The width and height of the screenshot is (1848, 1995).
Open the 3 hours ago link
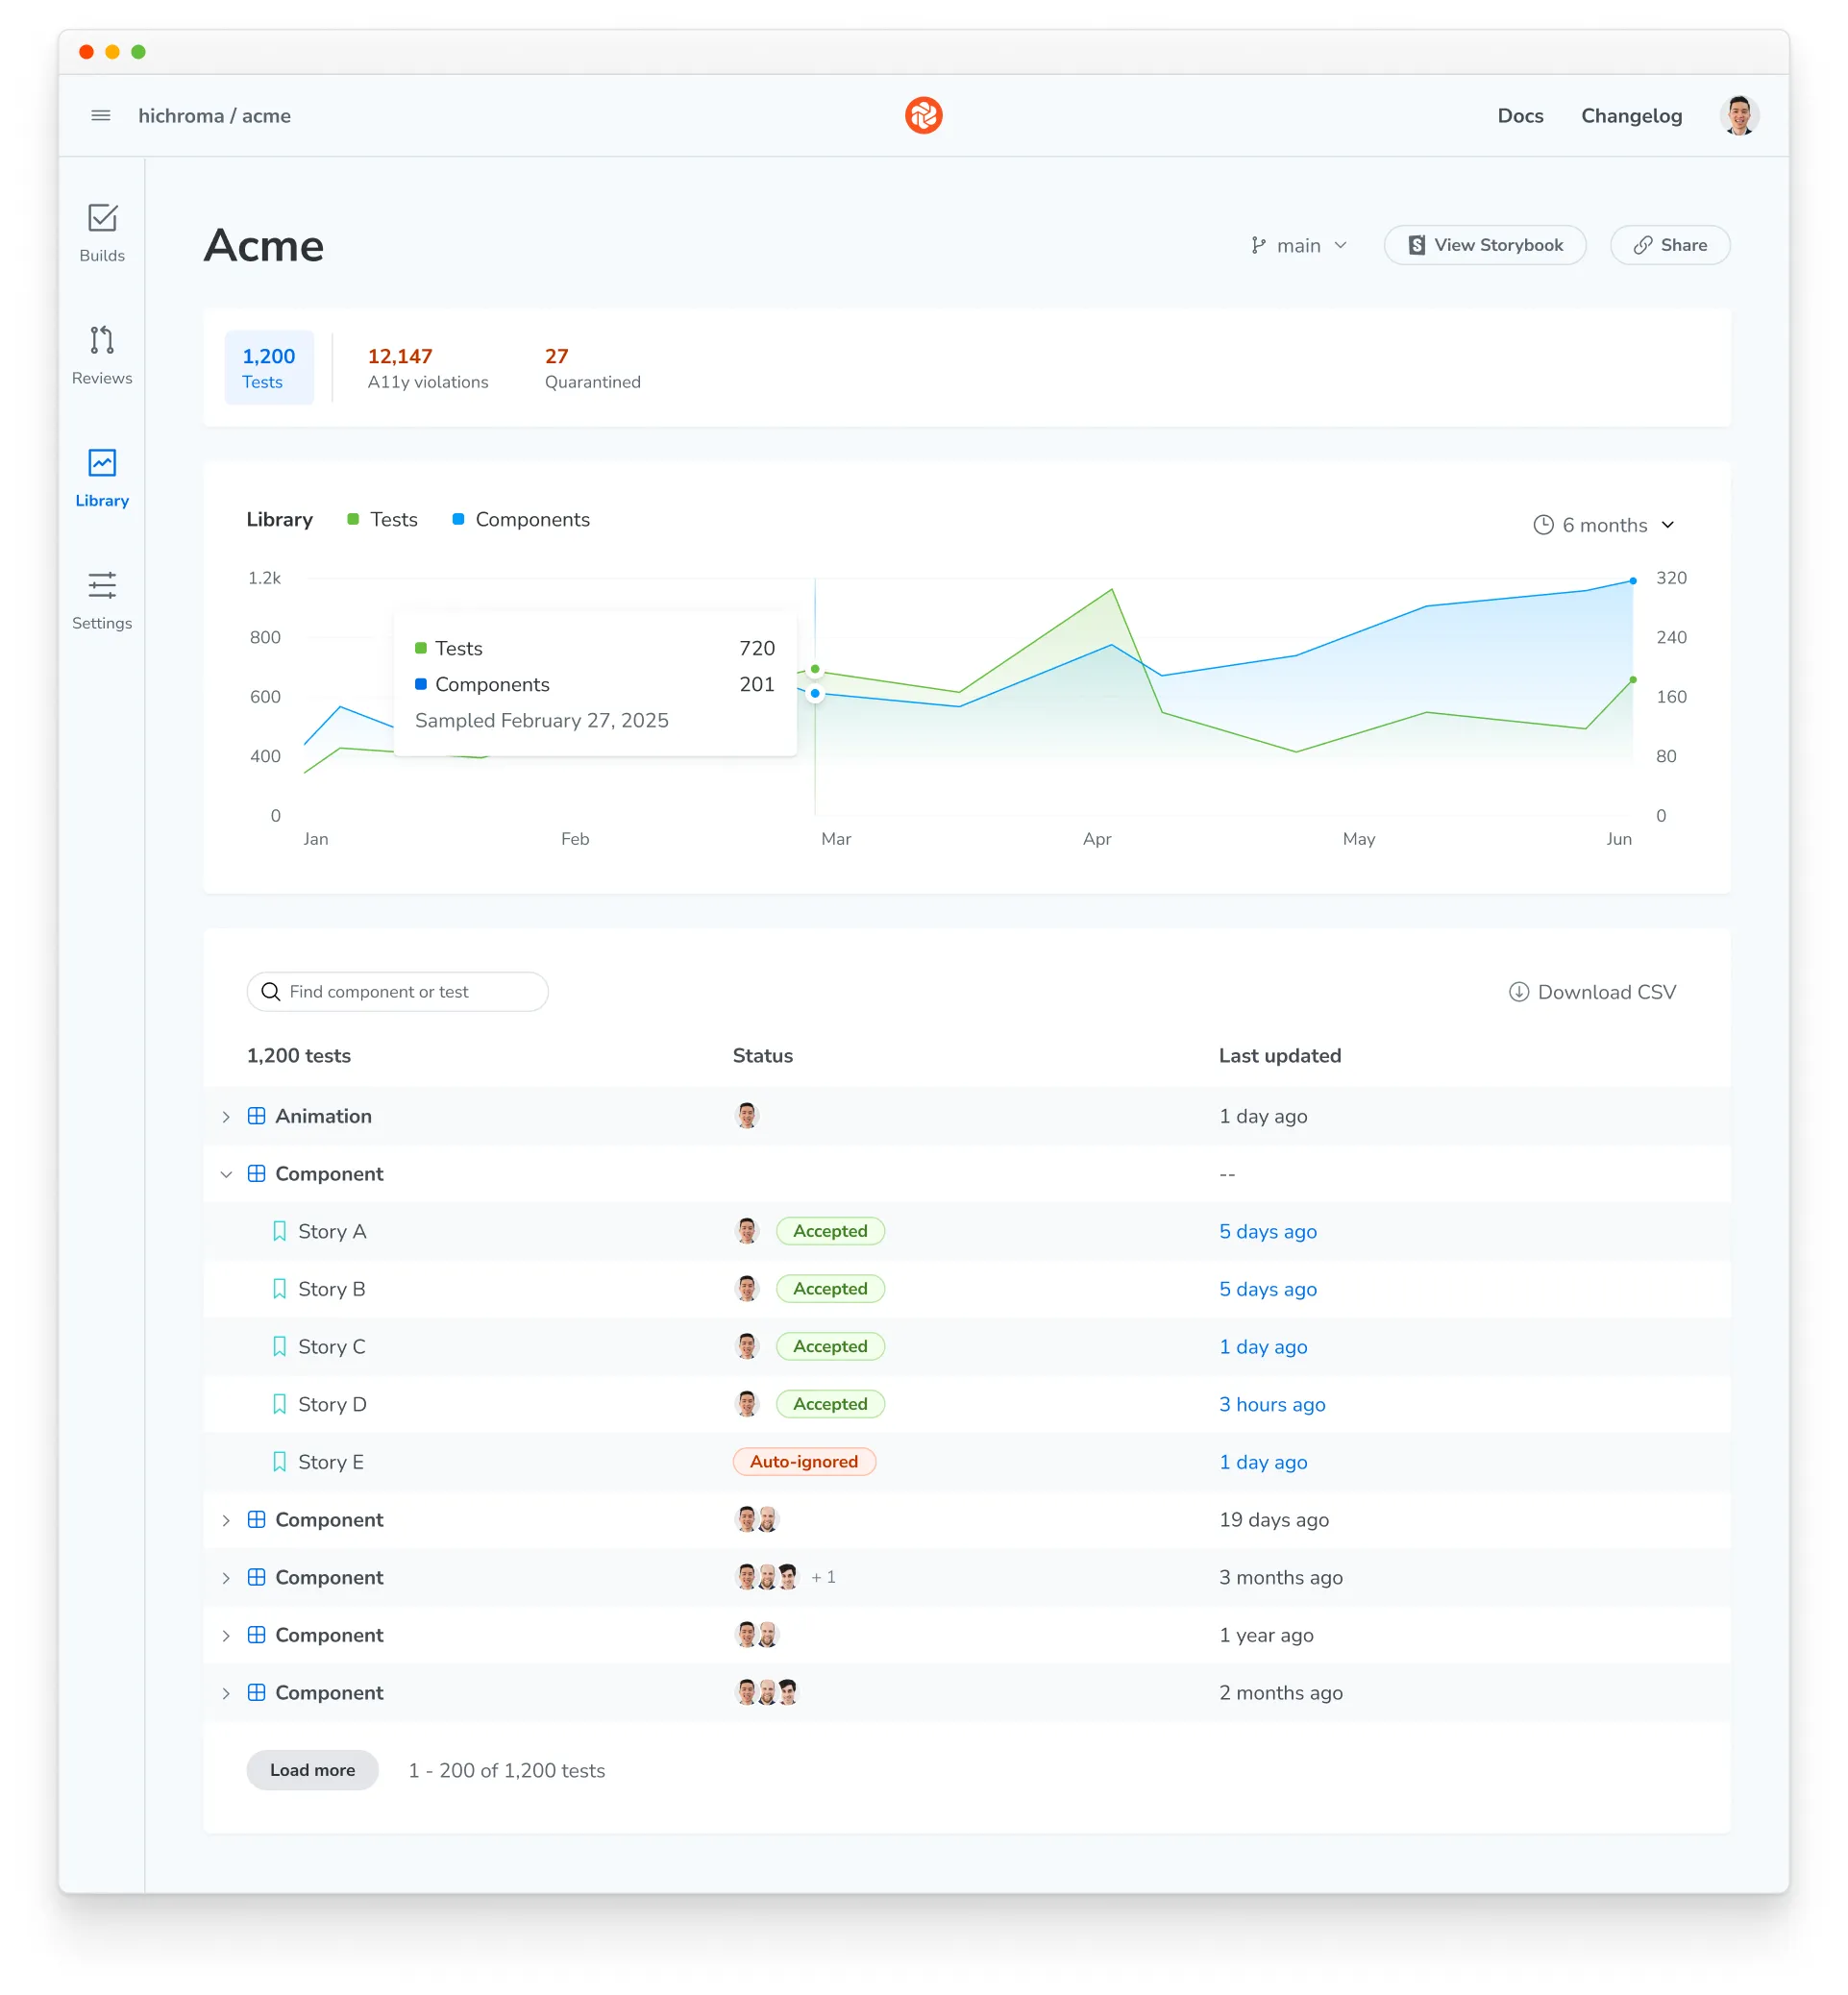click(x=1272, y=1404)
